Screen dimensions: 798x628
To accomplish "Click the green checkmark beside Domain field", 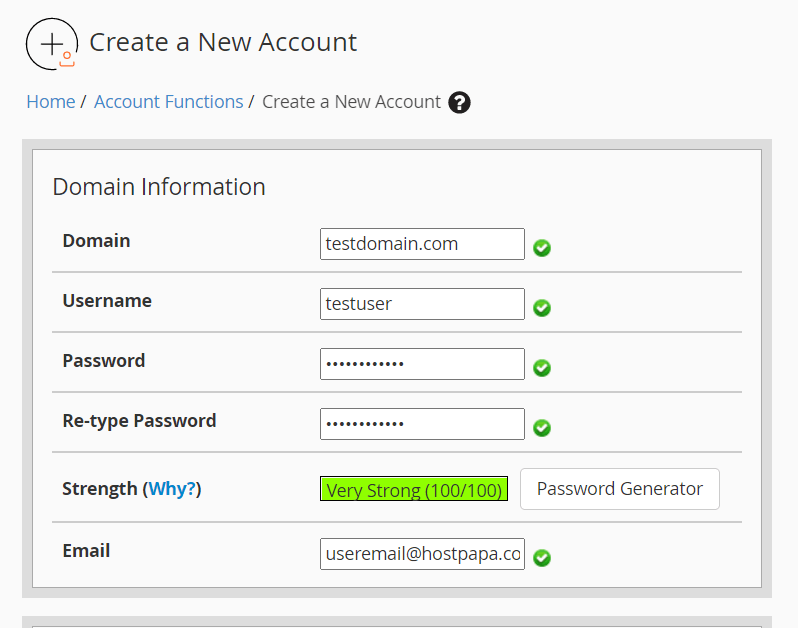I will [x=542, y=248].
